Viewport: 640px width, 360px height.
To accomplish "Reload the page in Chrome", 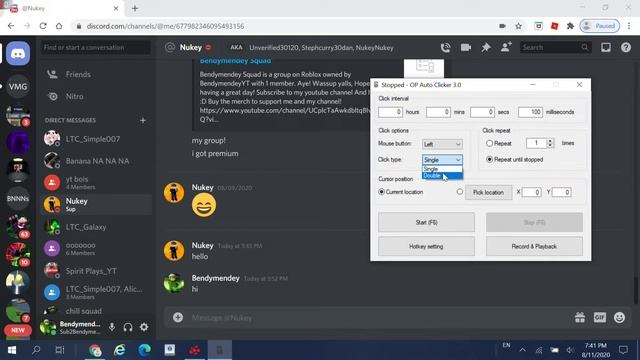I will pyautogui.click(x=43, y=26).
